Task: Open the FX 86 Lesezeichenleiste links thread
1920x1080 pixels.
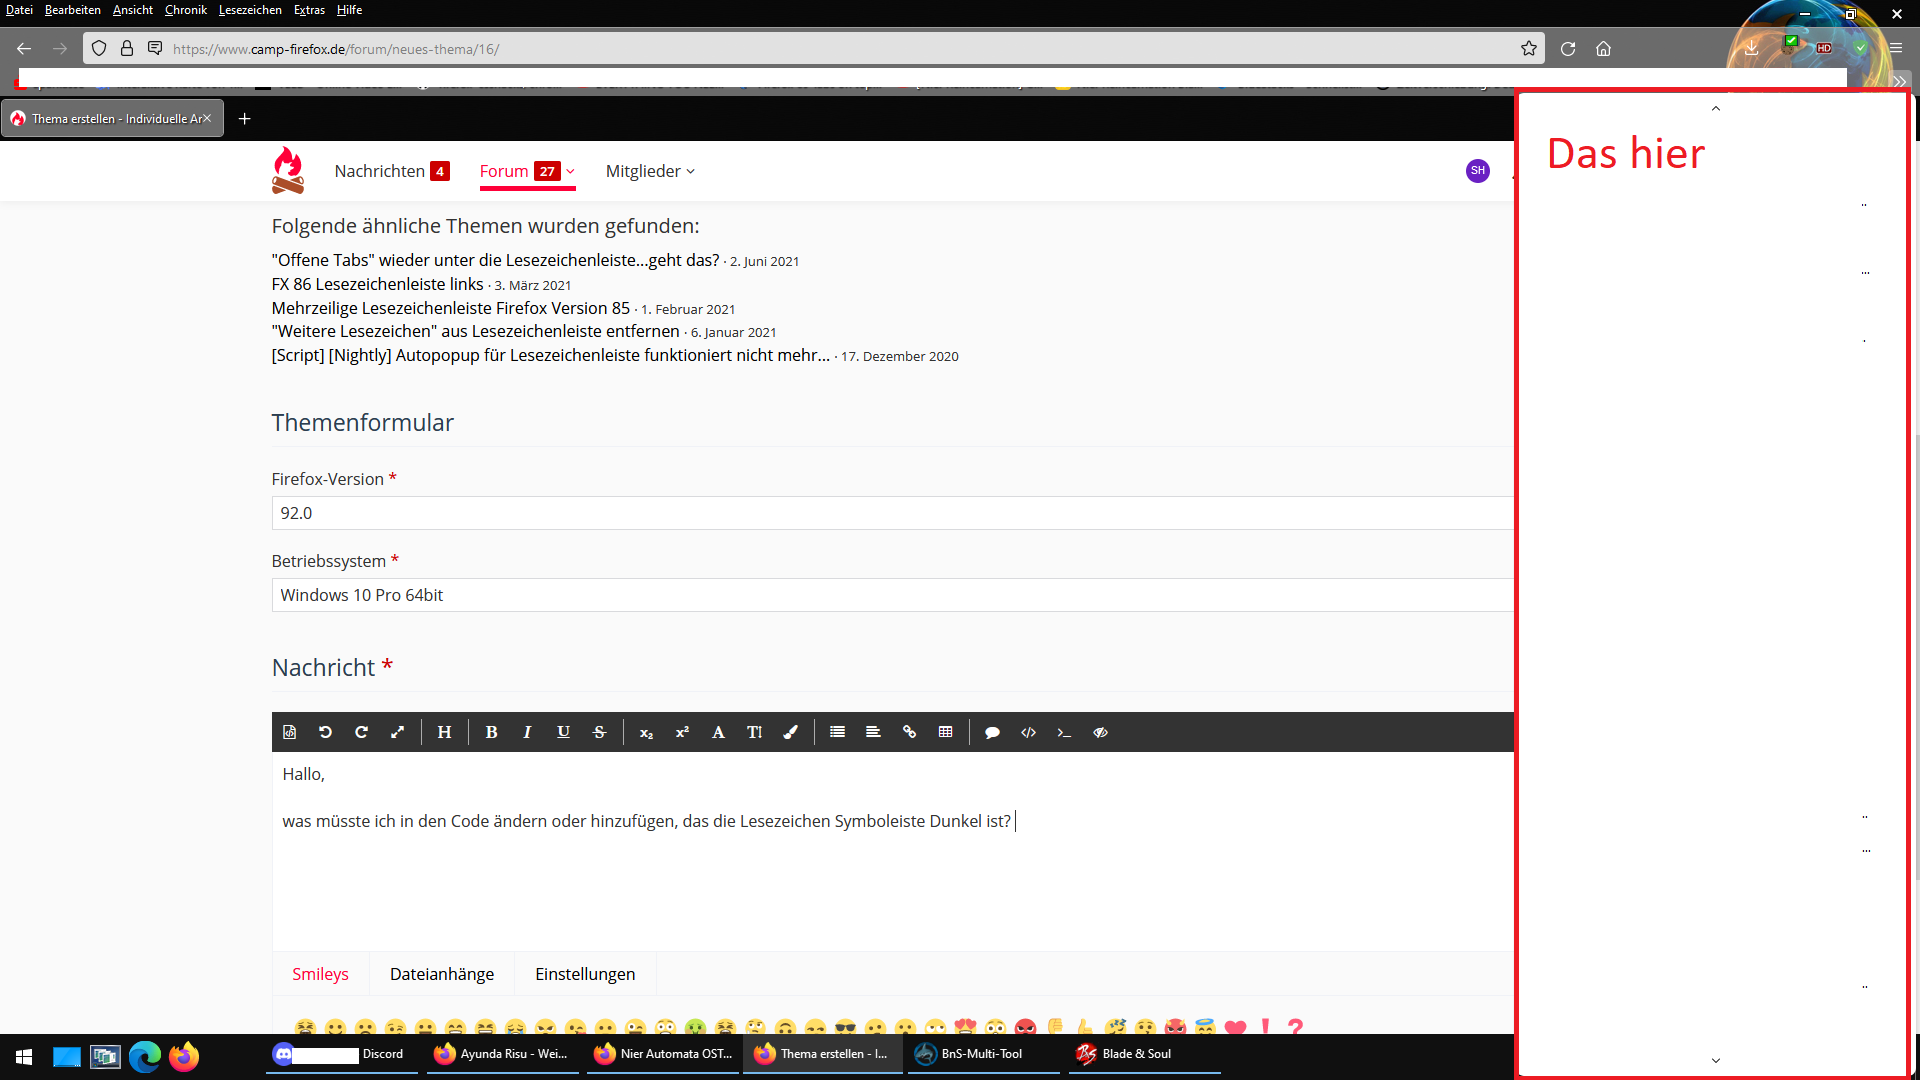Action: 377,284
